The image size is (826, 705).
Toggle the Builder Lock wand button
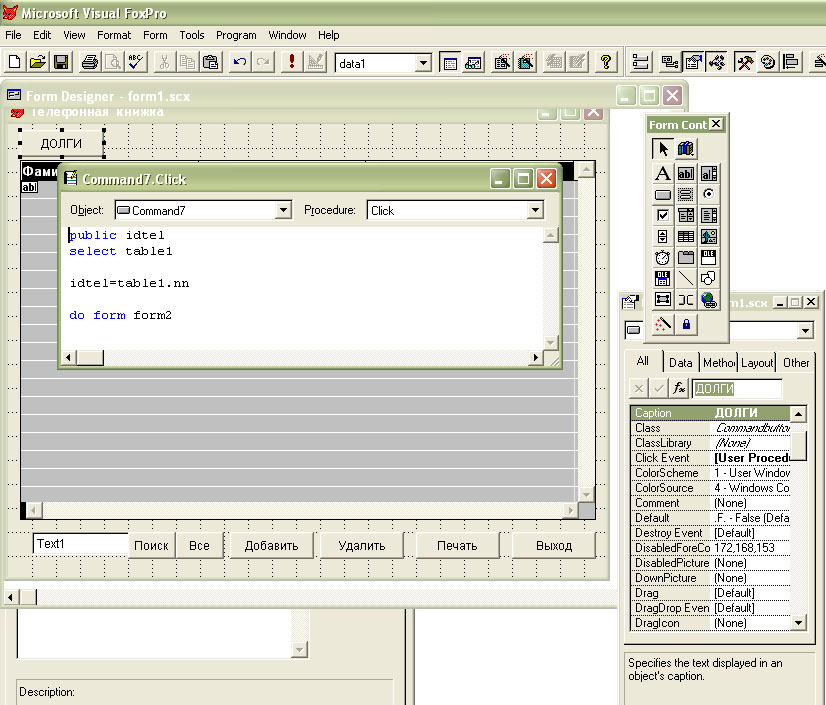point(662,324)
